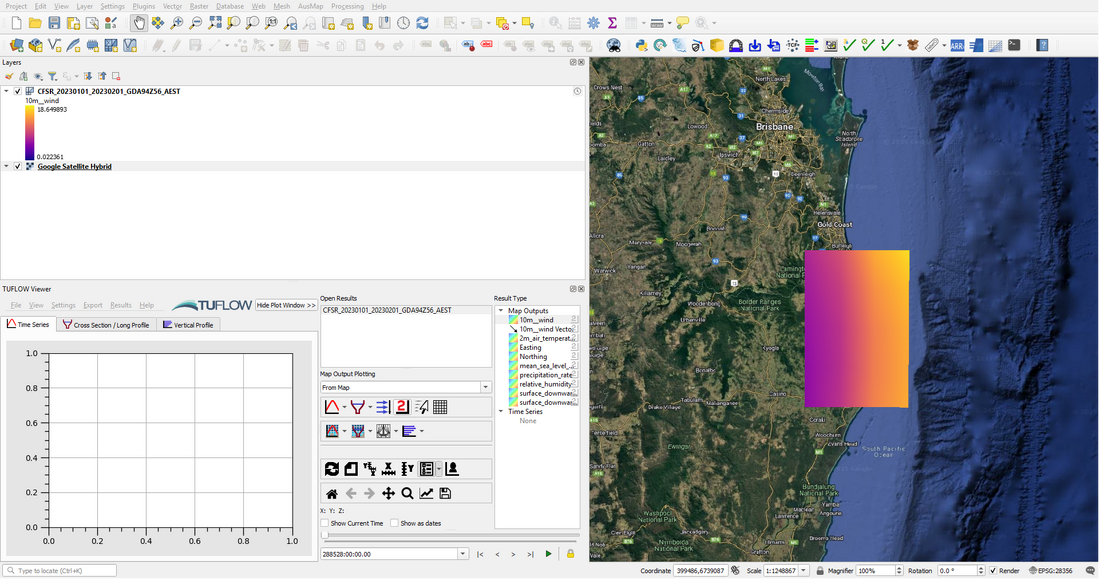Switch to Cross Section / Long Profile tab
The image size is (1100, 580).
(x=105, y=324)
